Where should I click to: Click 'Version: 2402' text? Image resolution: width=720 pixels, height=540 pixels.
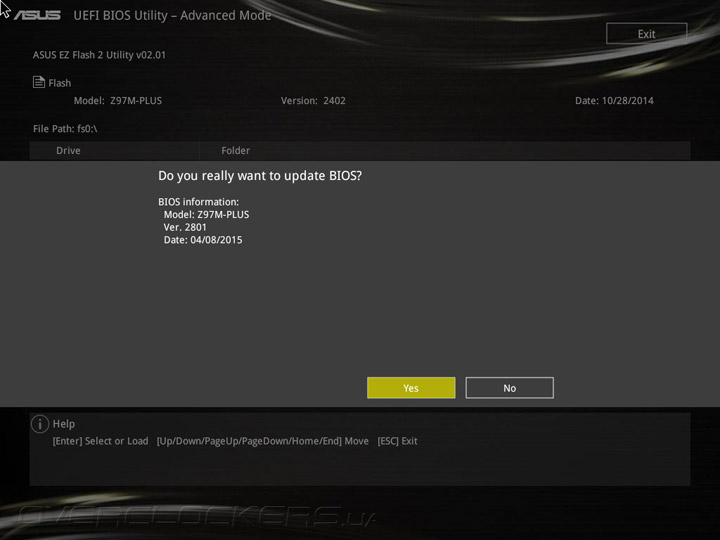point(313,101)
